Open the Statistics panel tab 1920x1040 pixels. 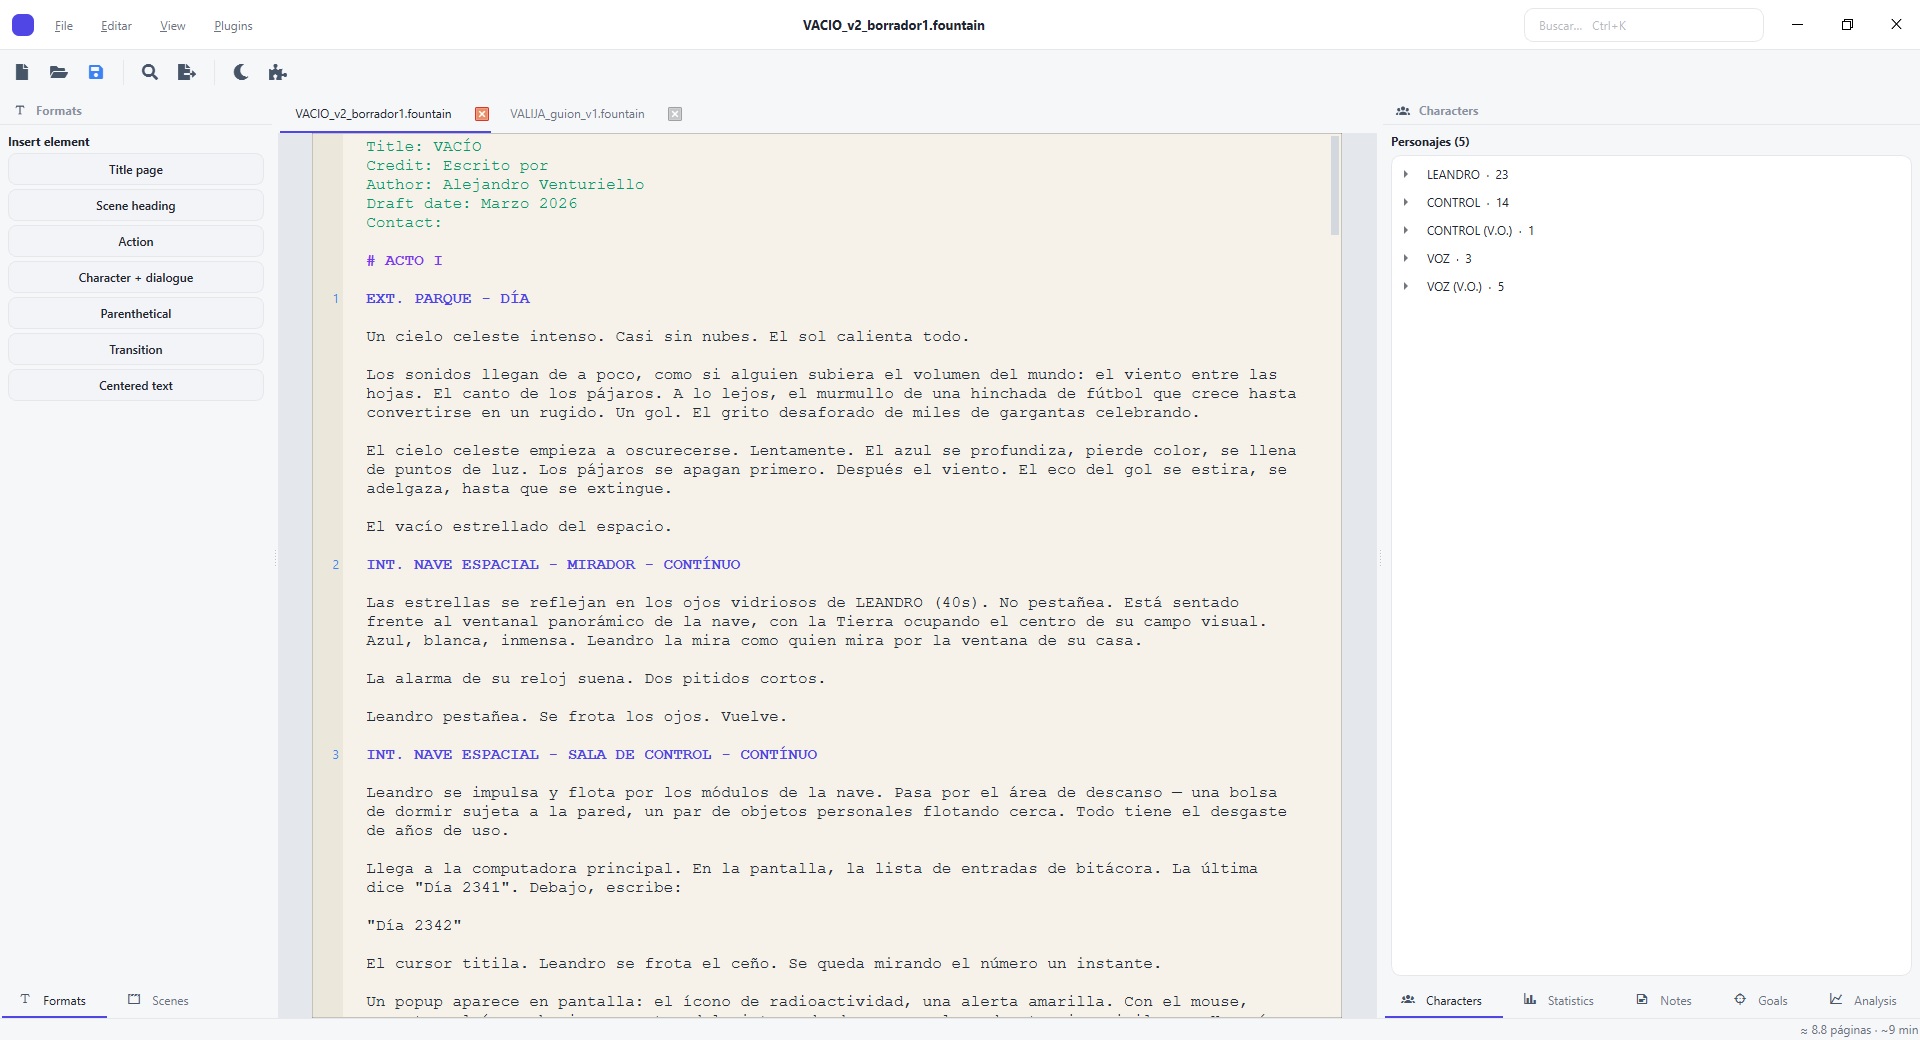[x=1558, y=1000]
